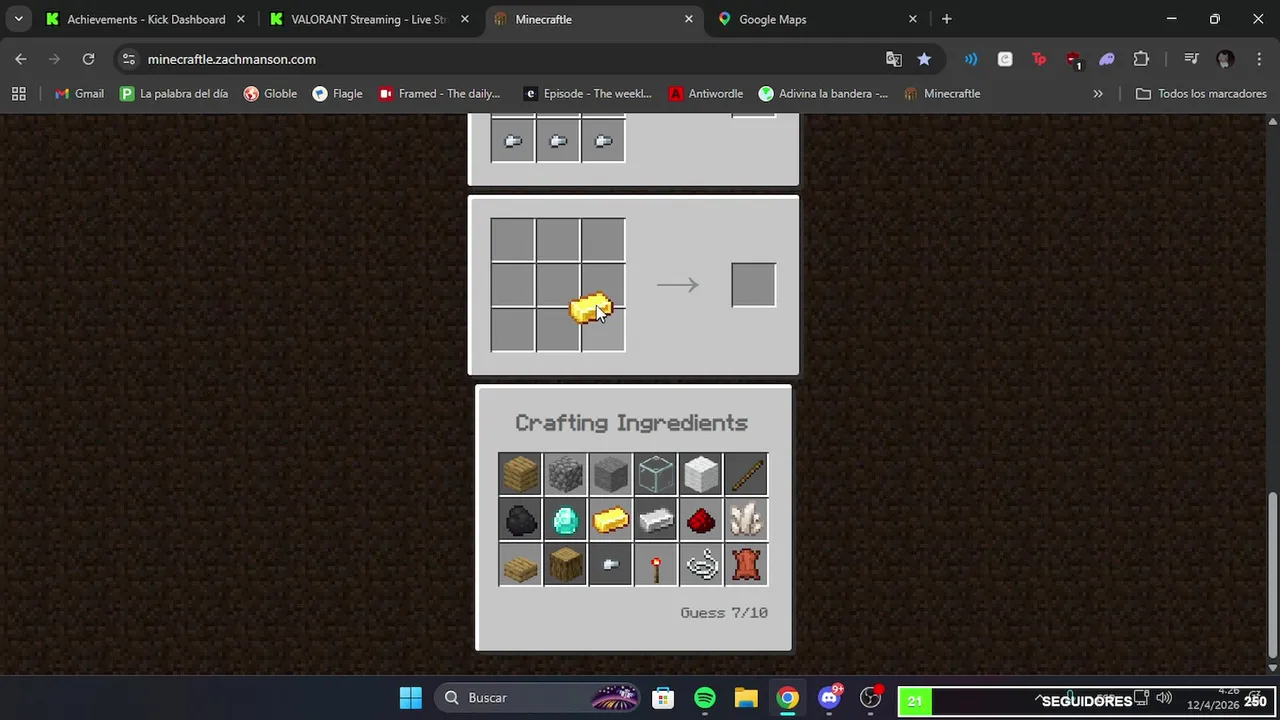The height and width of the screenshot is (720, 1280).
Task: Open Framed - The daily bookmark
Action: (439, 93)
